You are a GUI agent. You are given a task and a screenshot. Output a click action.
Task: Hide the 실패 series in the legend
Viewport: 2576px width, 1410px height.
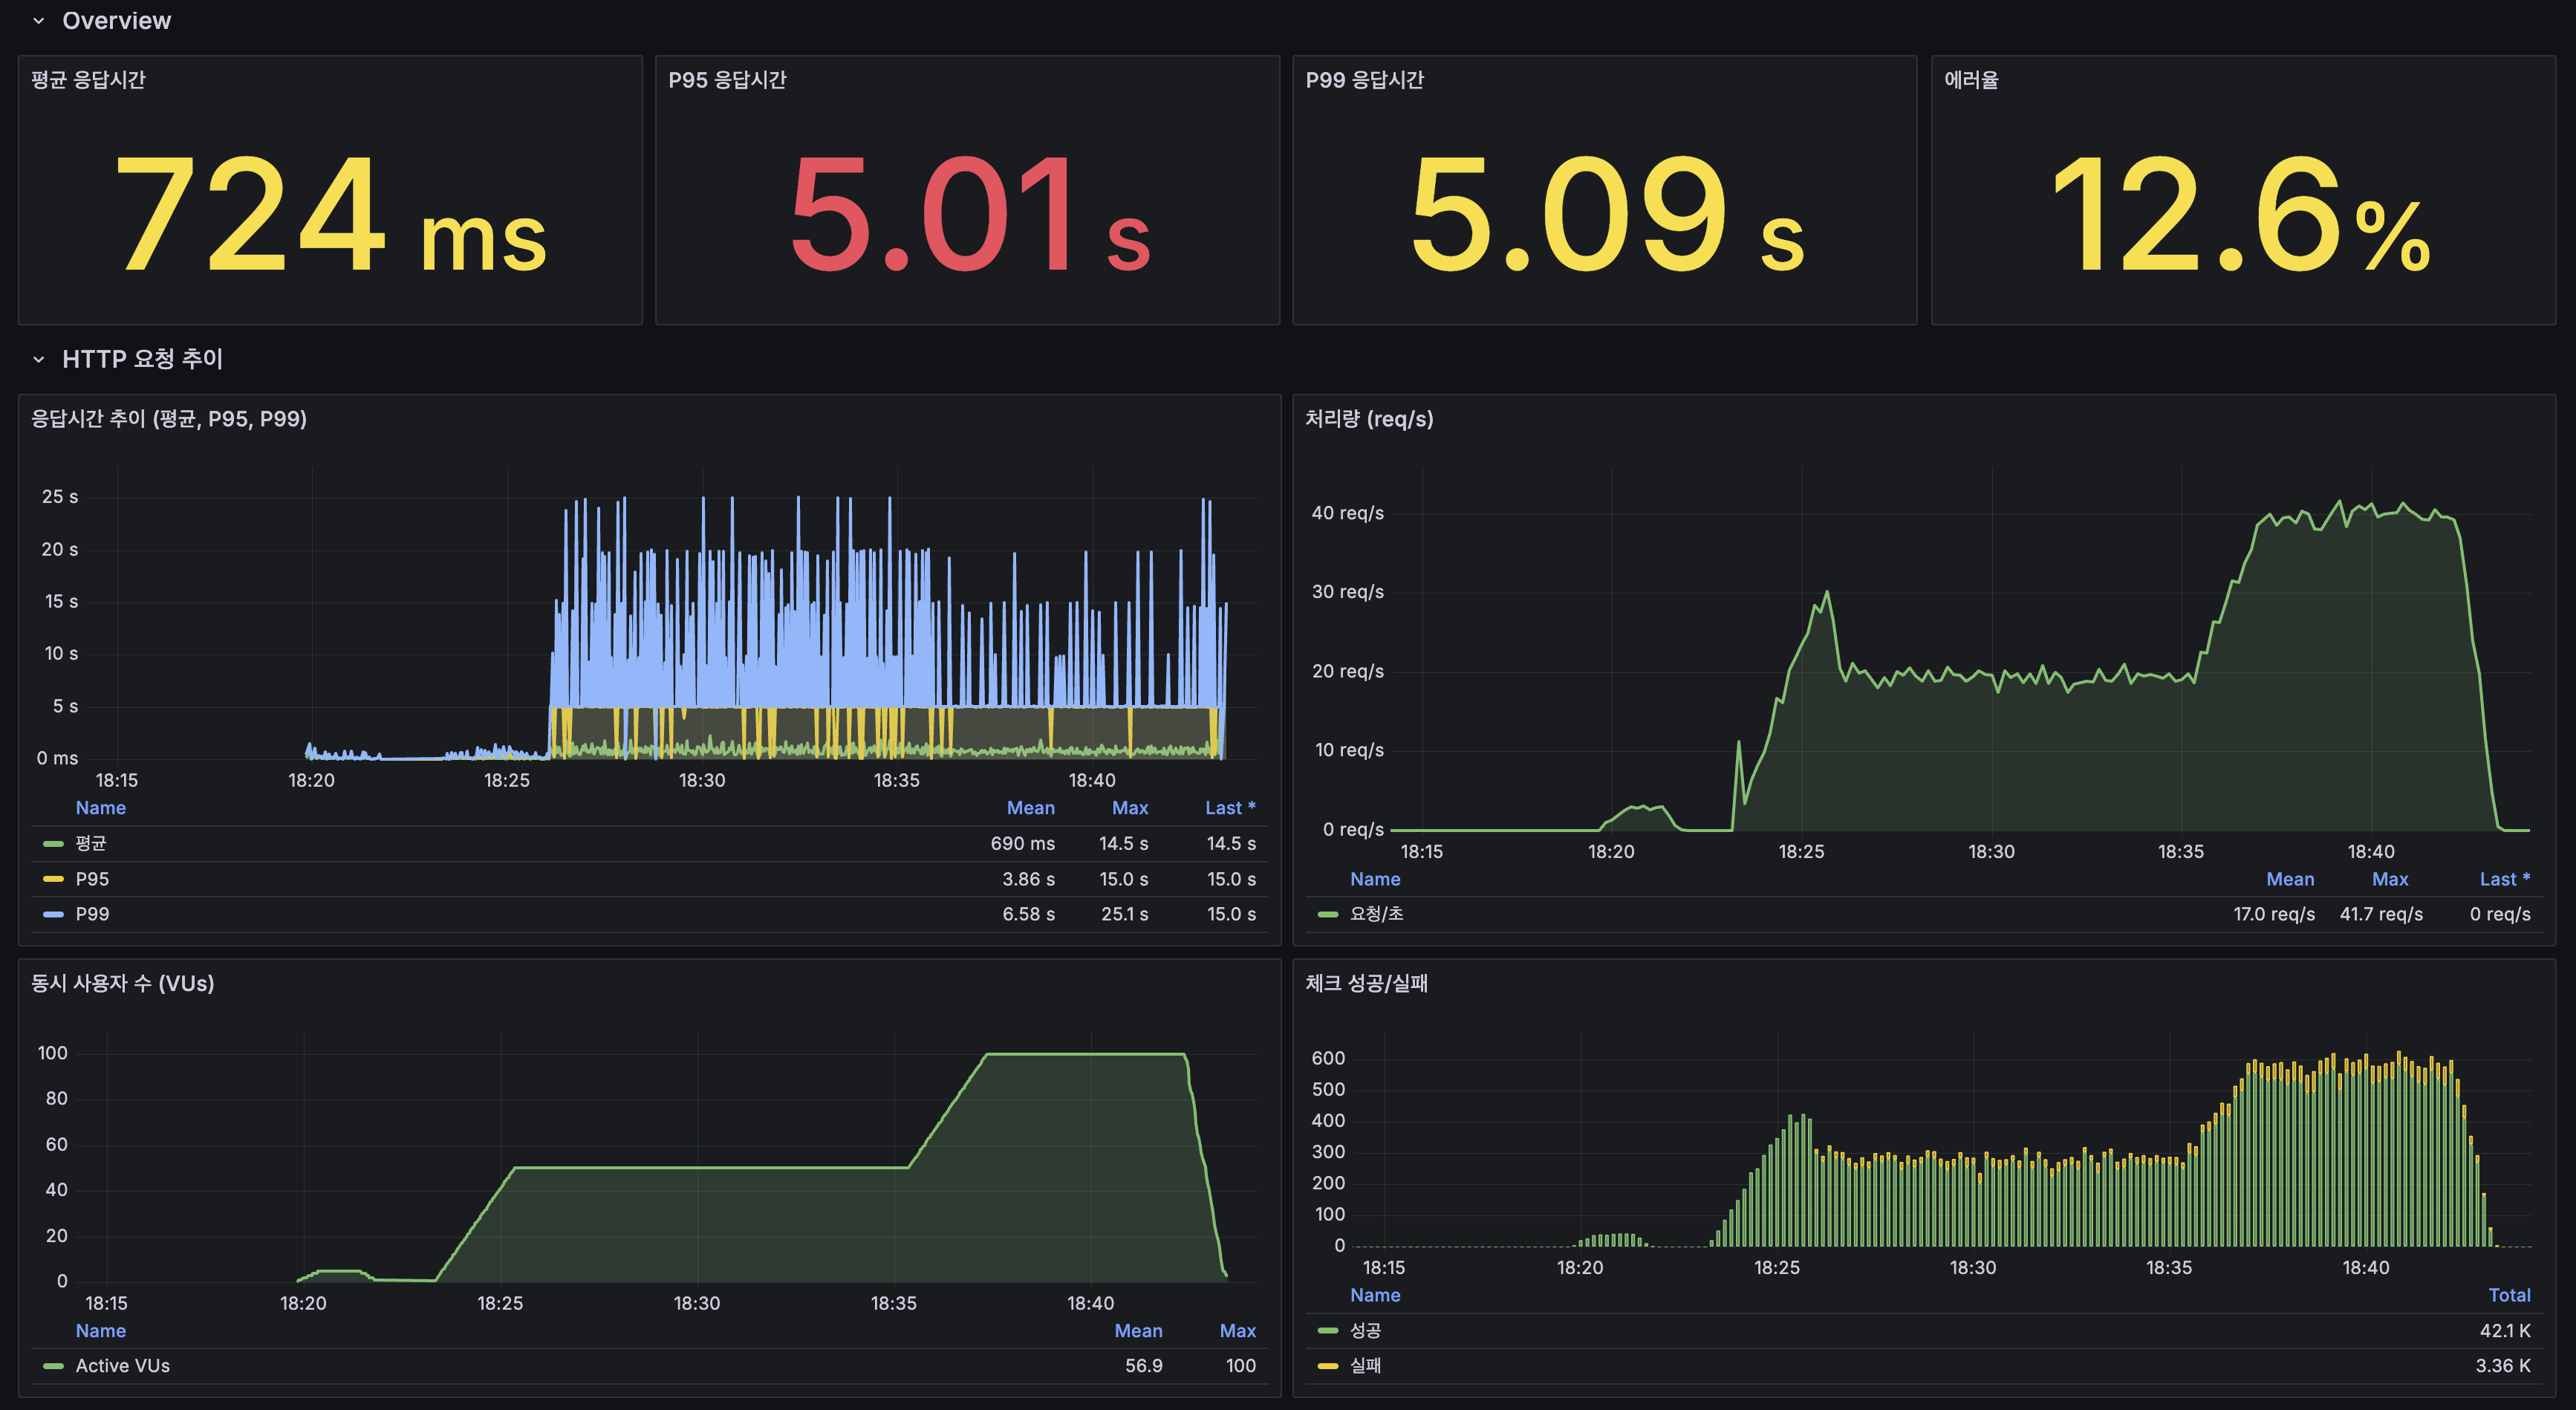pyautogui.click(x=1366, y=1365)
